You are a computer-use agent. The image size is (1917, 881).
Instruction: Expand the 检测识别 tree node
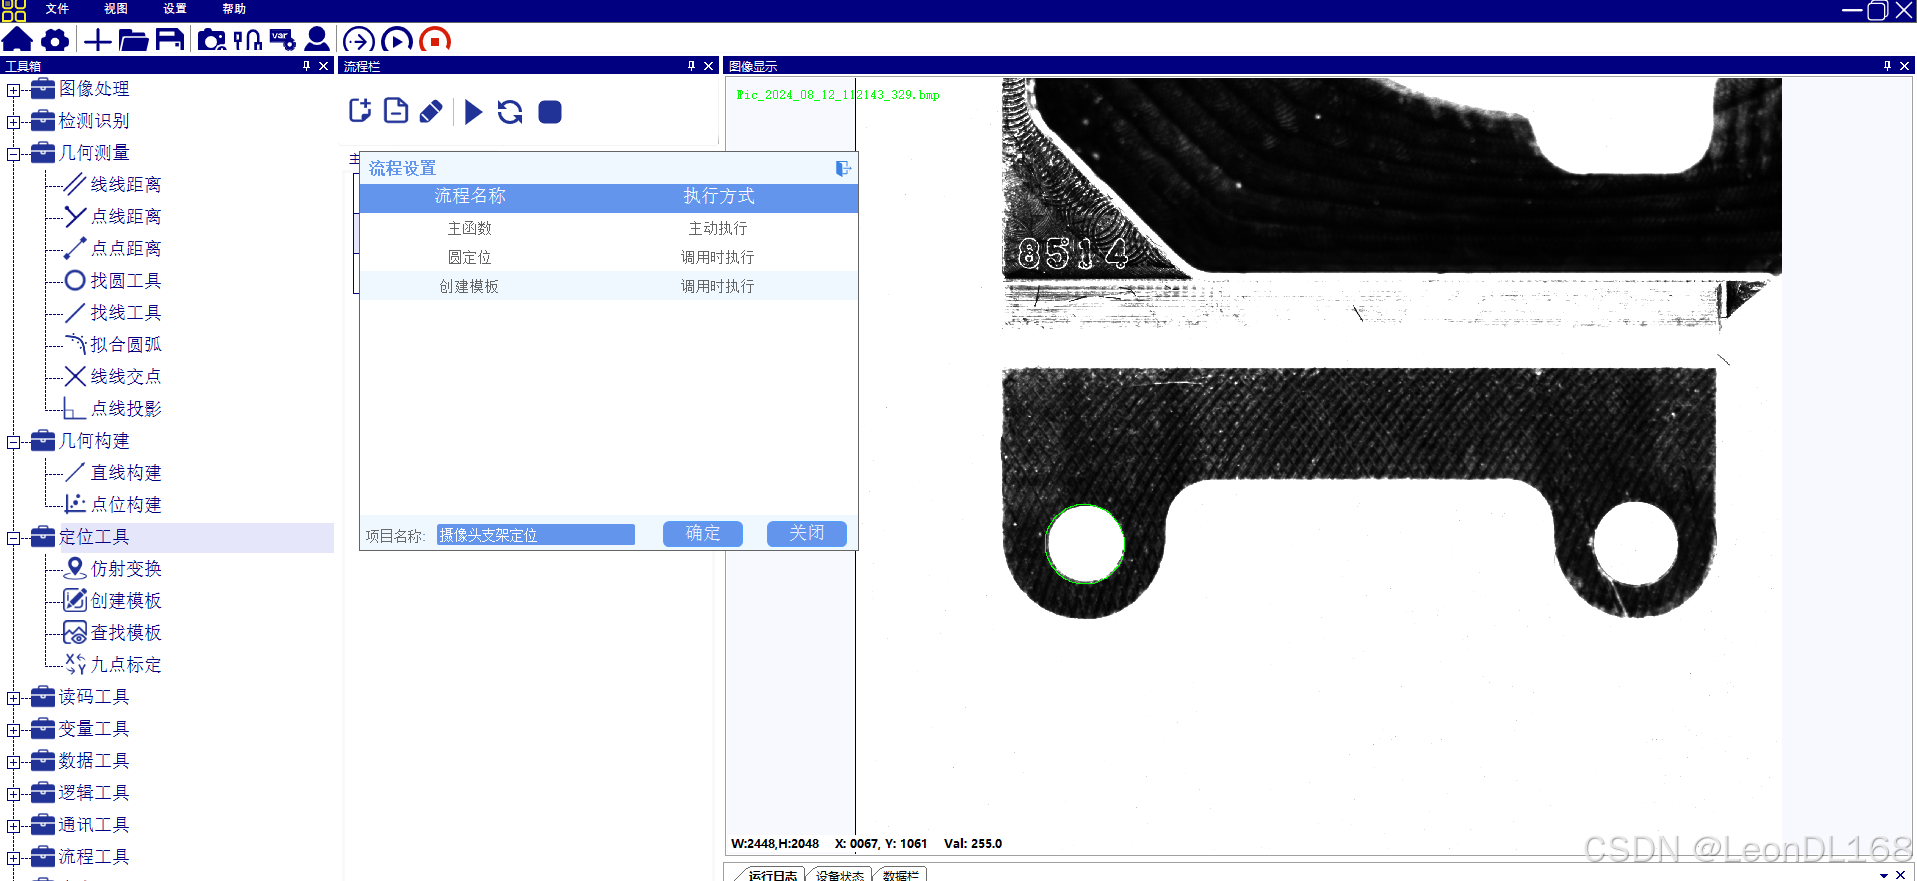(x=13, y=122)
